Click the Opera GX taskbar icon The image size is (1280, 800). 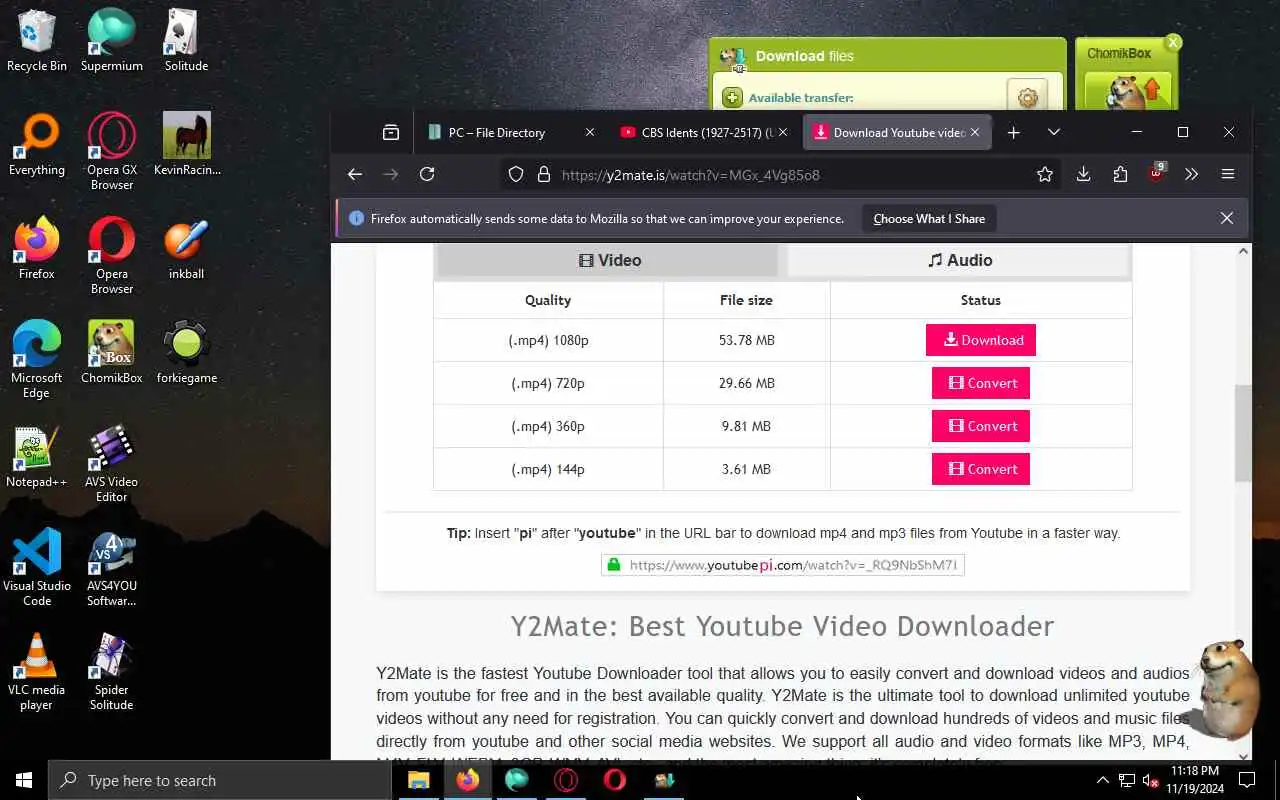(566, 780)
